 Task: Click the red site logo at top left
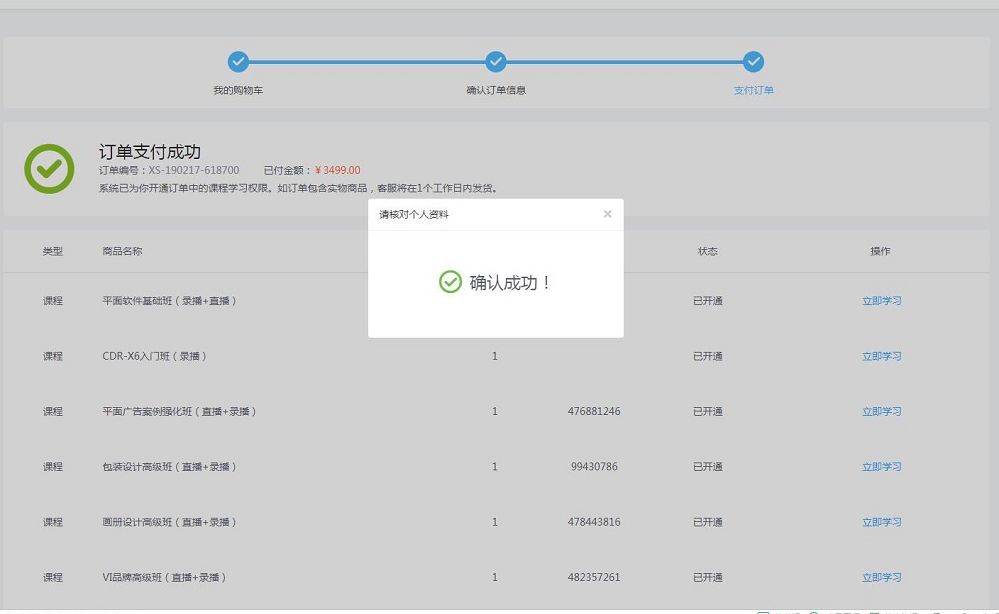click(38, 8)
